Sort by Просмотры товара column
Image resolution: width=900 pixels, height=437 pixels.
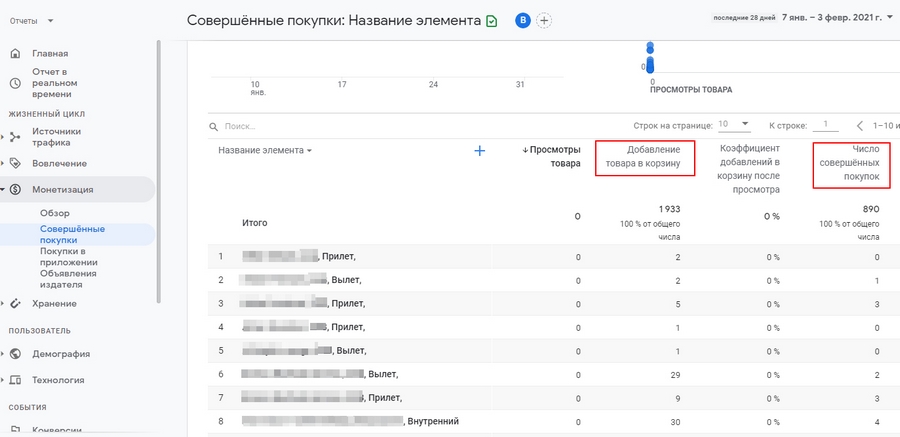coord(551,157)
